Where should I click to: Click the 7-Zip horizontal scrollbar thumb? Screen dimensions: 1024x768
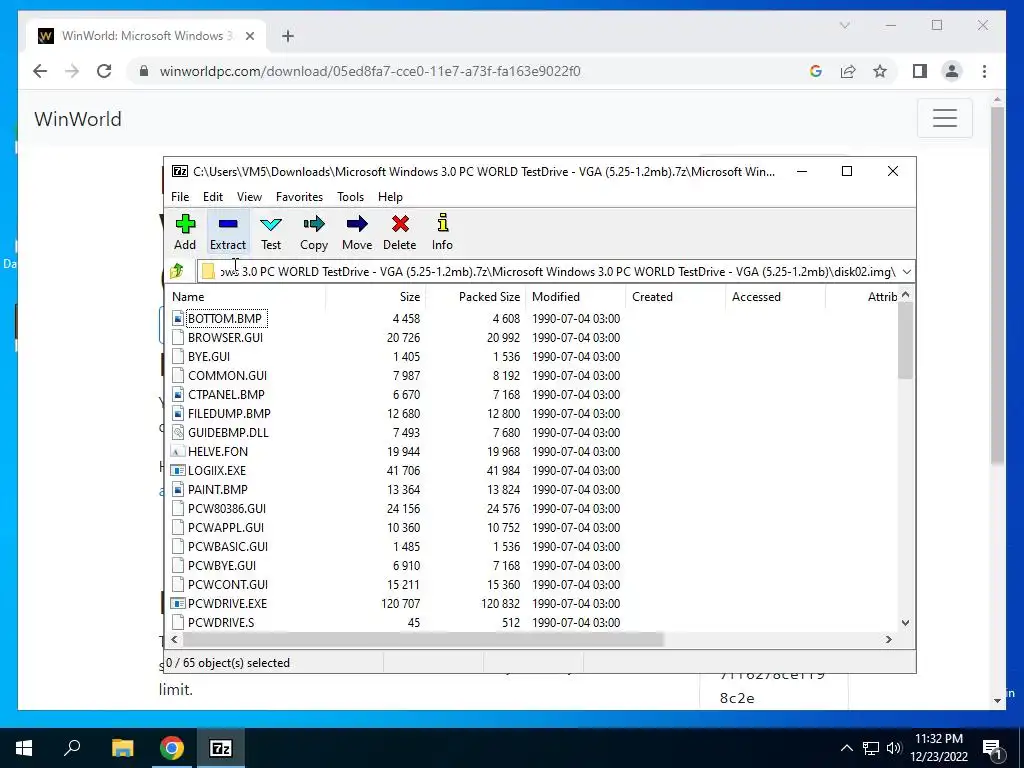(x=421, y=639)
